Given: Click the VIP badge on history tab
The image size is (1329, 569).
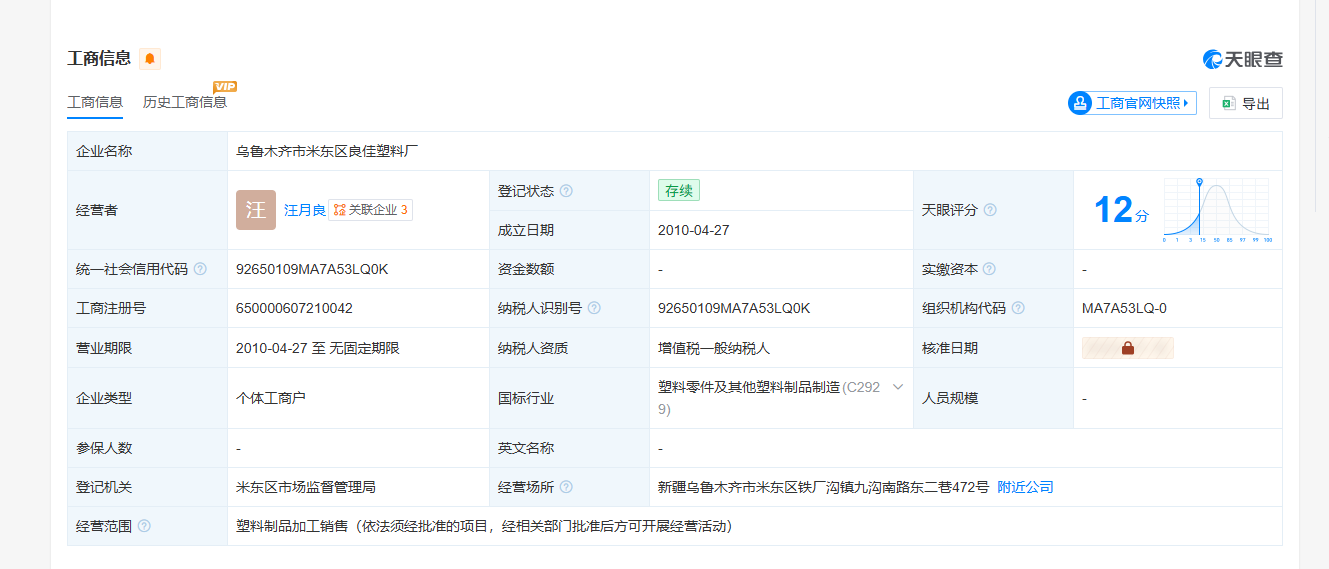Looking at the screenshot, I should click(x=225, y=87).
